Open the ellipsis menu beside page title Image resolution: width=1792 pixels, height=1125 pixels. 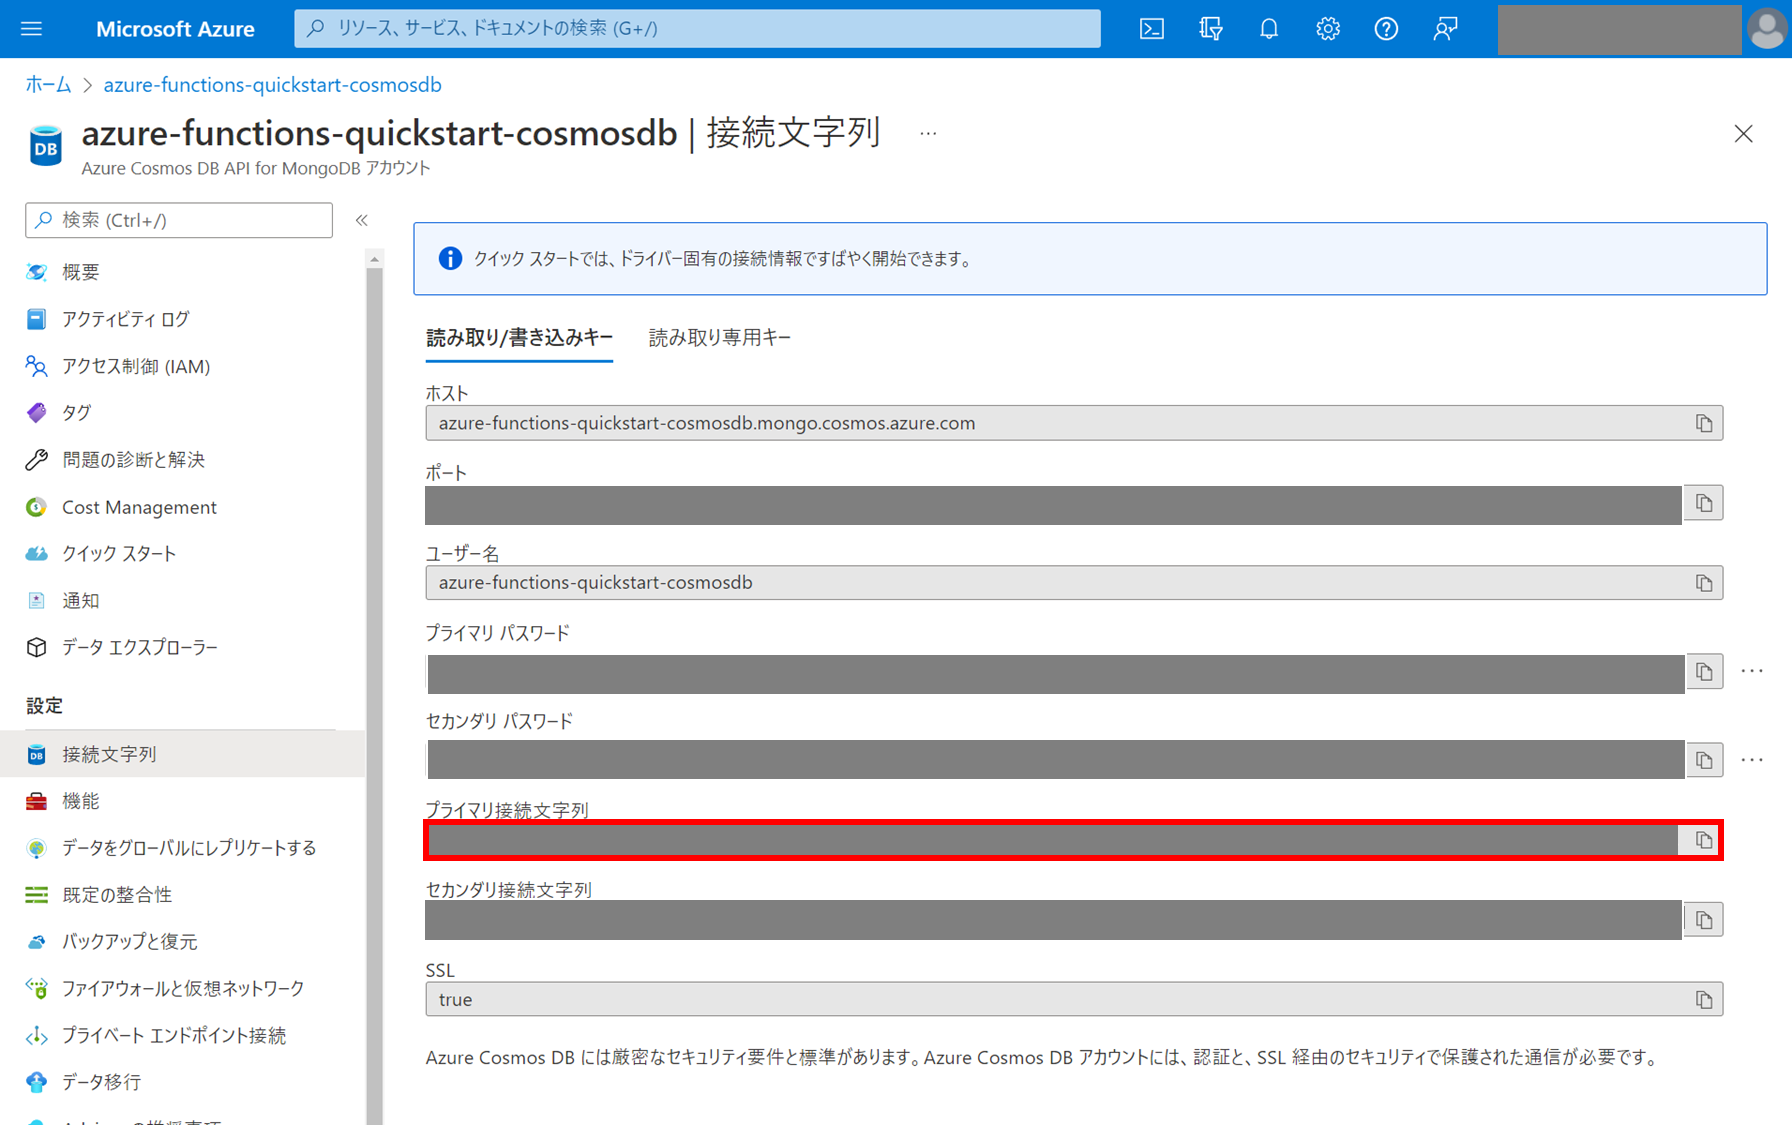coord(928,133)
